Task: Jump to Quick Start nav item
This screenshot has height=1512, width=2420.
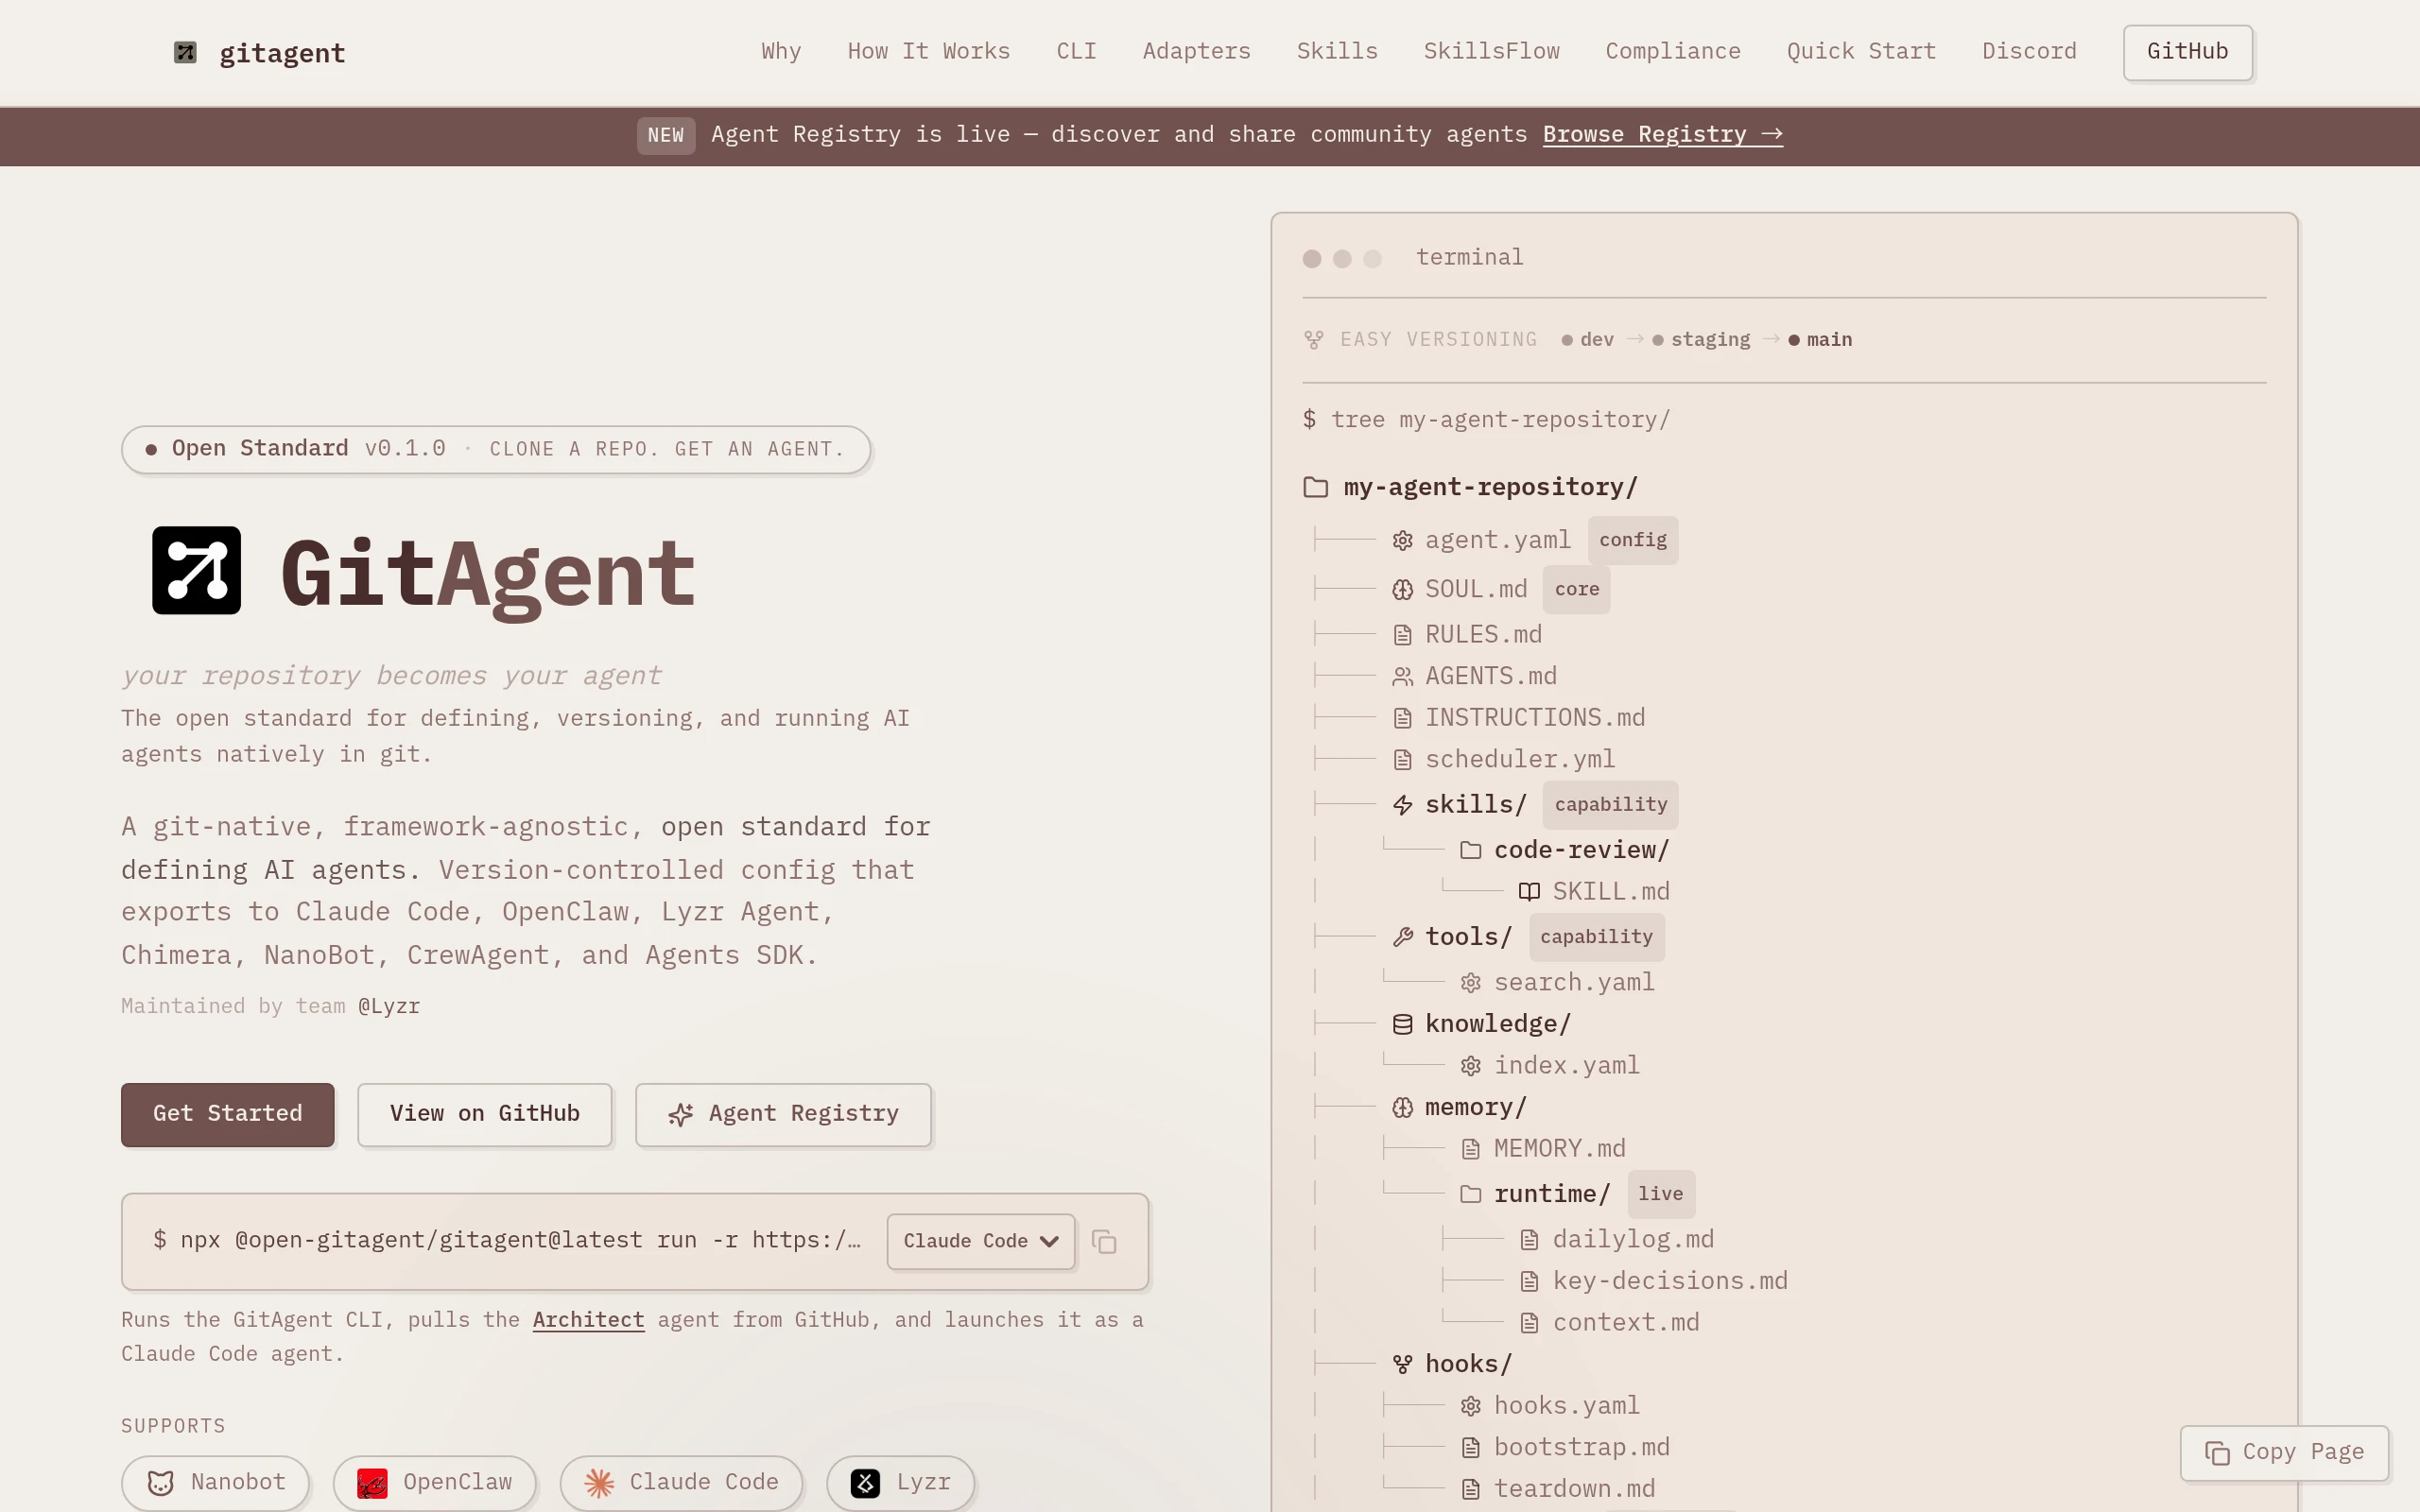Action: click(1861, 52)
